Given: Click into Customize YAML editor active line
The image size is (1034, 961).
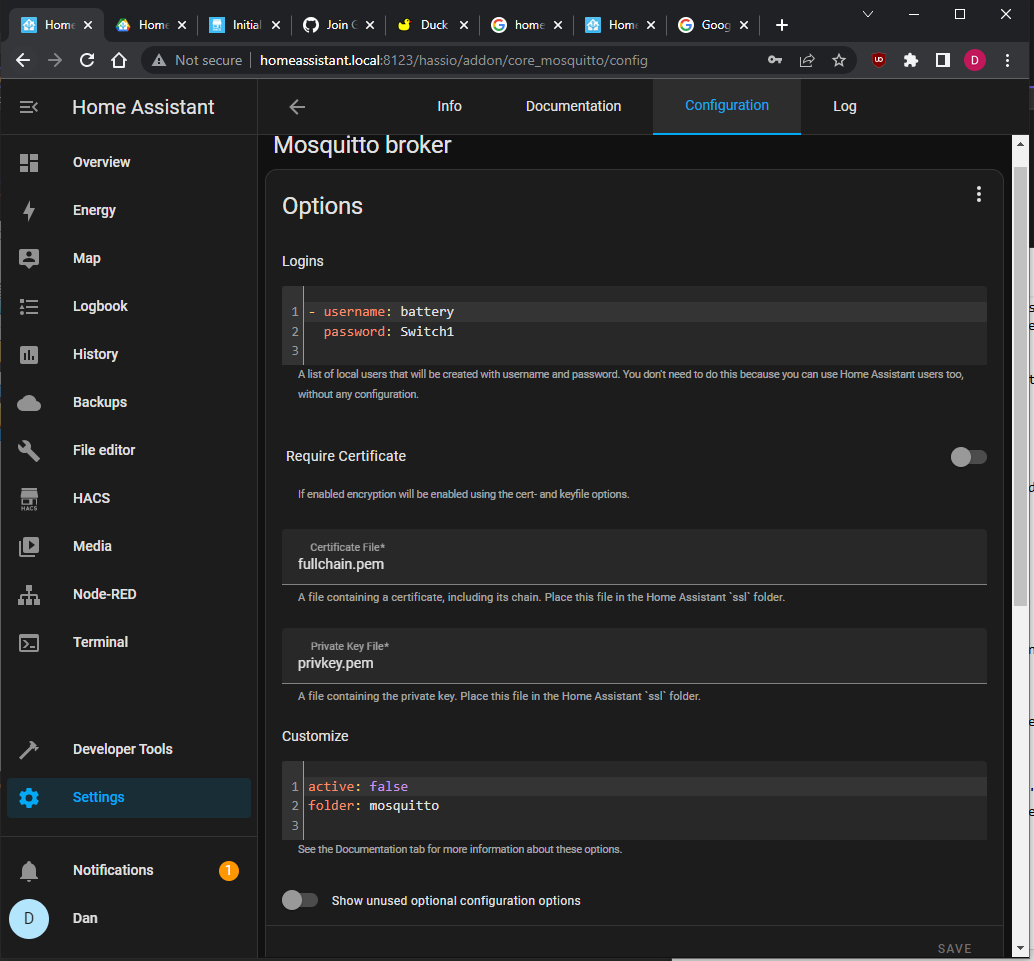Looking at the screenshot, I should tap(646, 786).
